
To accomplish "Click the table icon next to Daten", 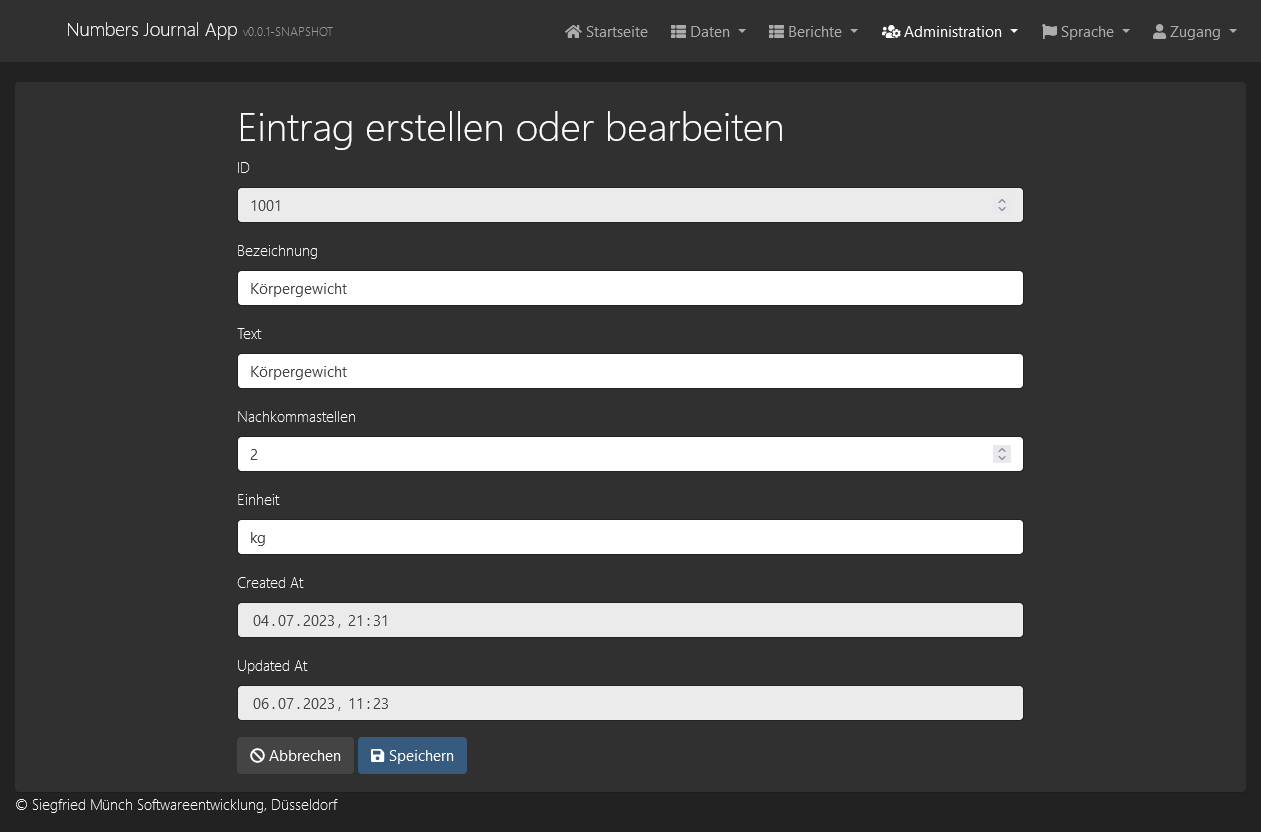I will [678, 32].
